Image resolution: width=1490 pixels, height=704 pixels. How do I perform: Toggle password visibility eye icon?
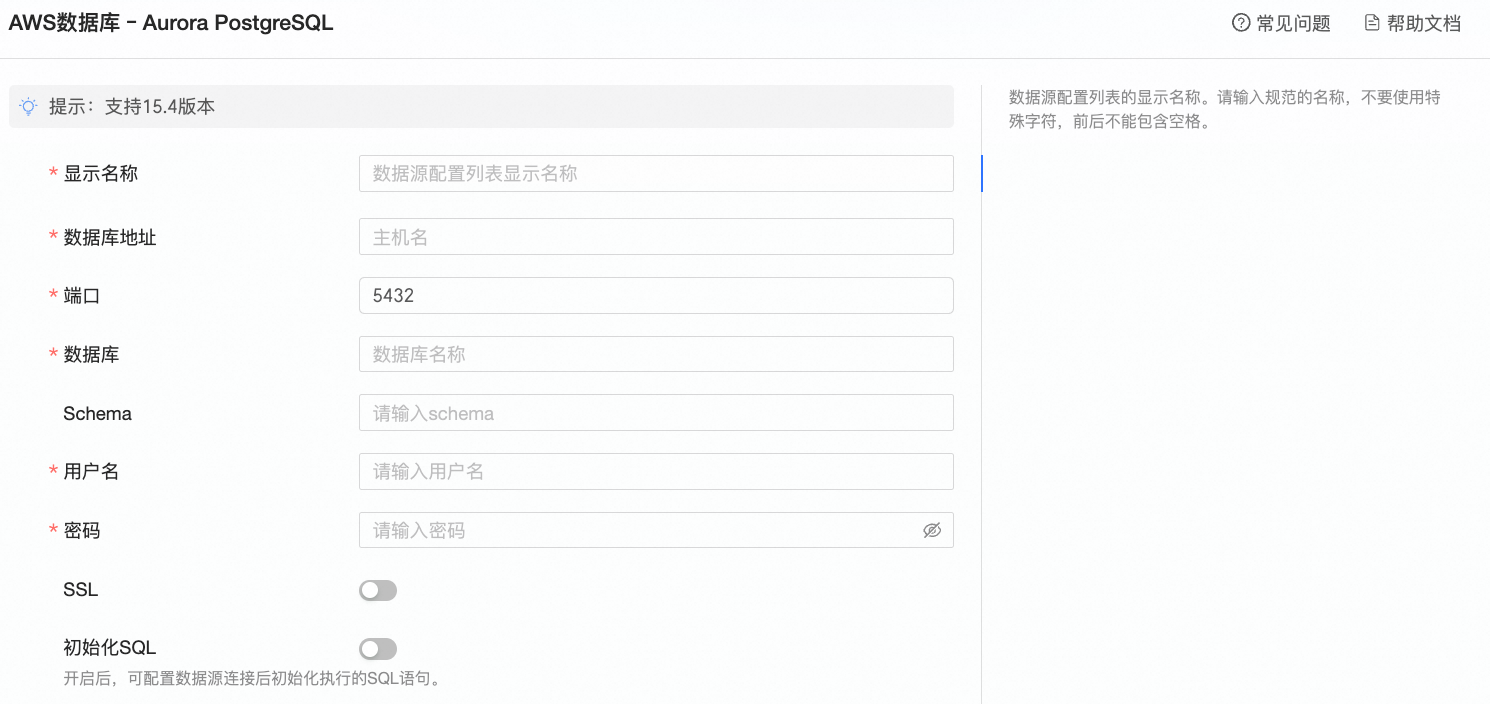[x=932, y=531]
